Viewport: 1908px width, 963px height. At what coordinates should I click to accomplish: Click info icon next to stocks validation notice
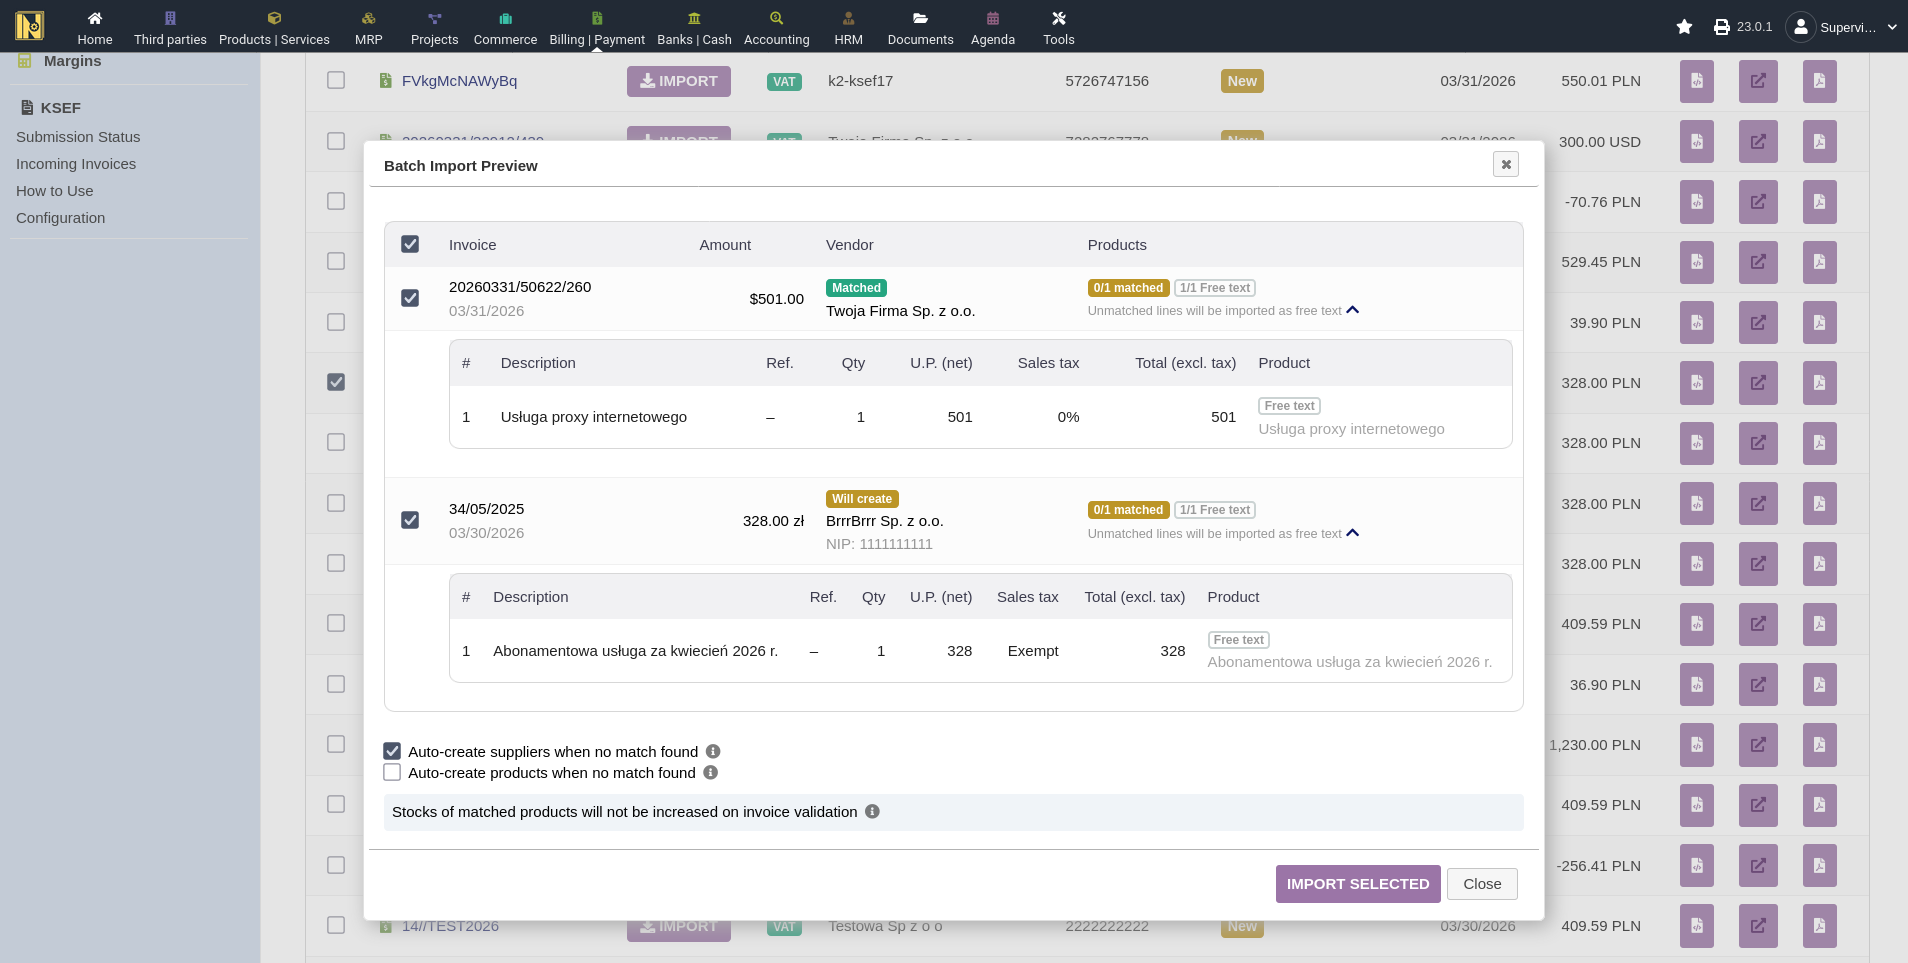tap(872, 811)
